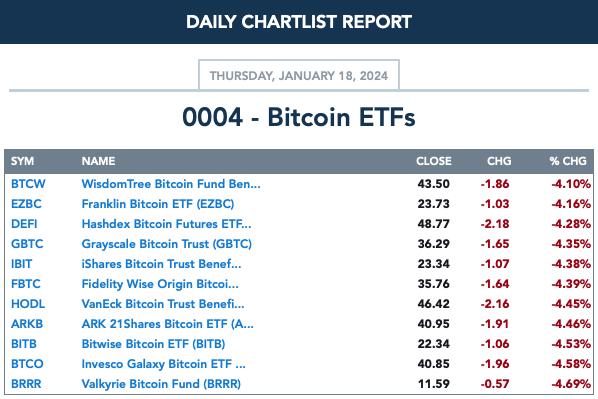Sort by the NAME column header
The image size is (598, 399).
pos(98,161)
